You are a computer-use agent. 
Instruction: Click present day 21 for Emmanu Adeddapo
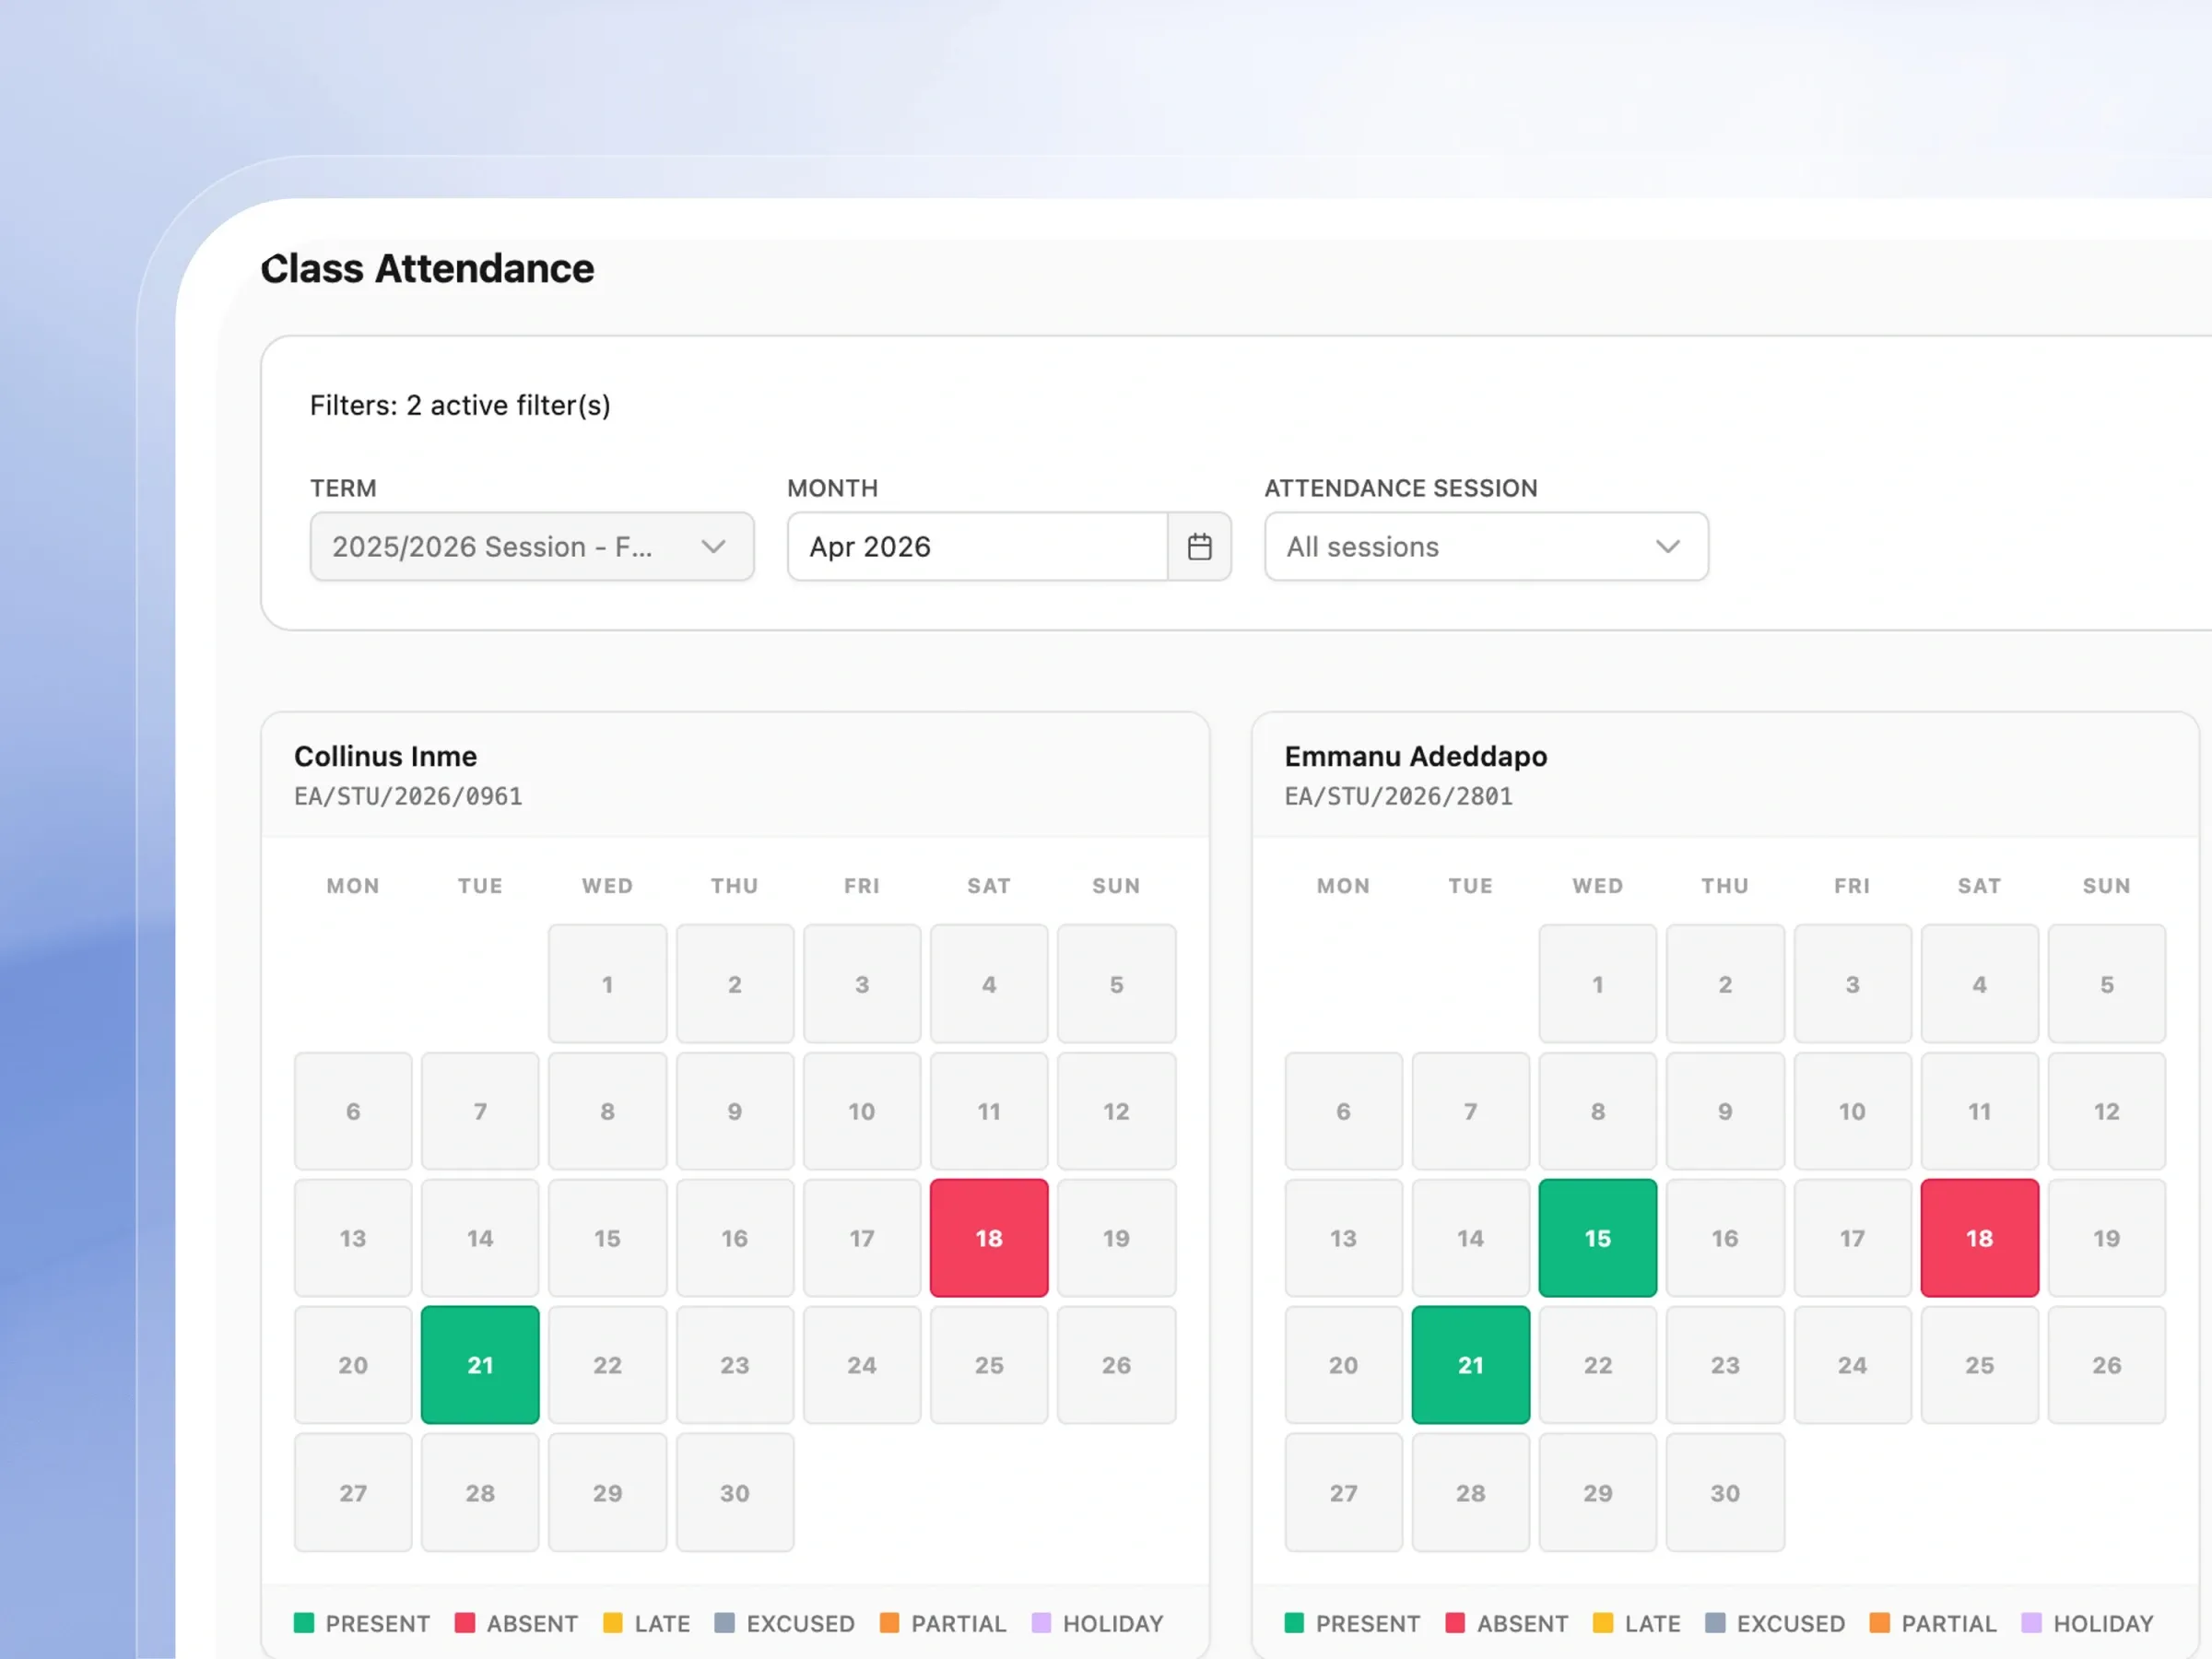pos(1470,1365)
